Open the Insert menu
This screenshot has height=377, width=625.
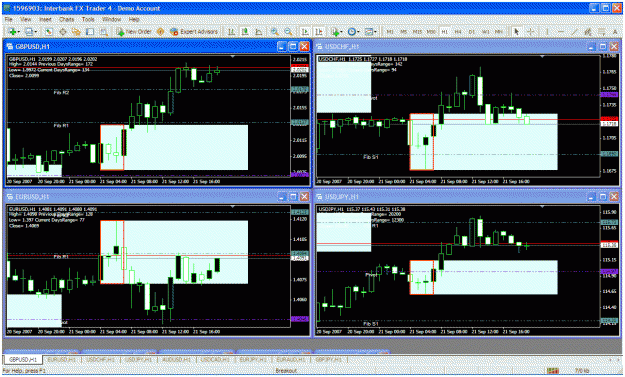(45, 19)
